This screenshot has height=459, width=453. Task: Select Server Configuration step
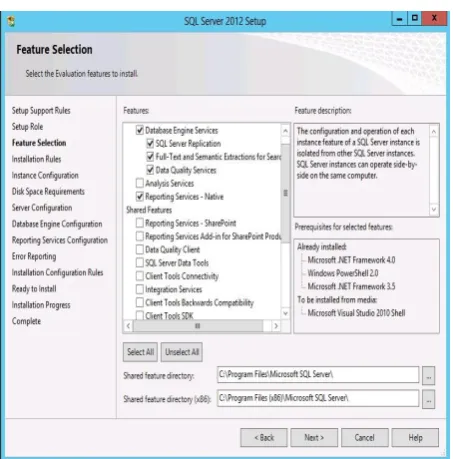[42, 208]
